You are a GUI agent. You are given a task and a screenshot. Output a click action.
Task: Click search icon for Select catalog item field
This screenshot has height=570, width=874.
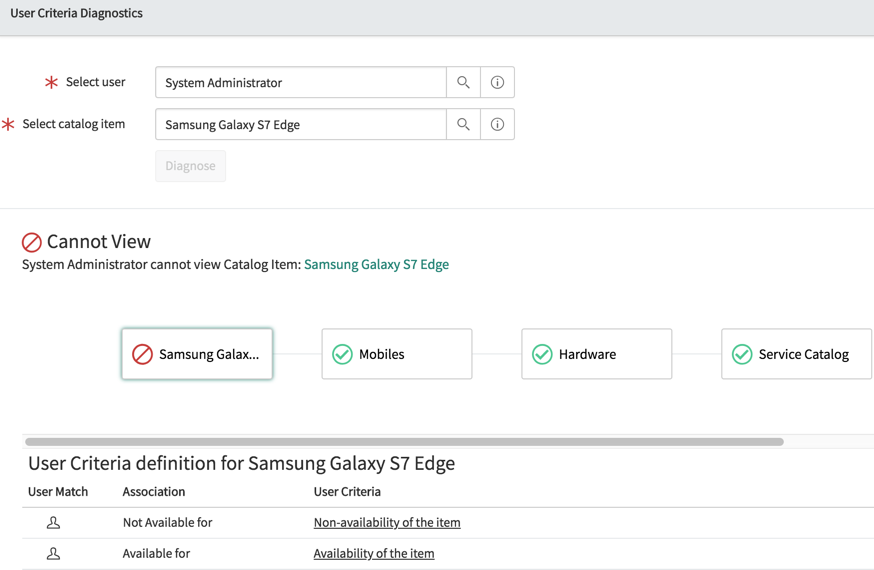(x=463, y=124)
